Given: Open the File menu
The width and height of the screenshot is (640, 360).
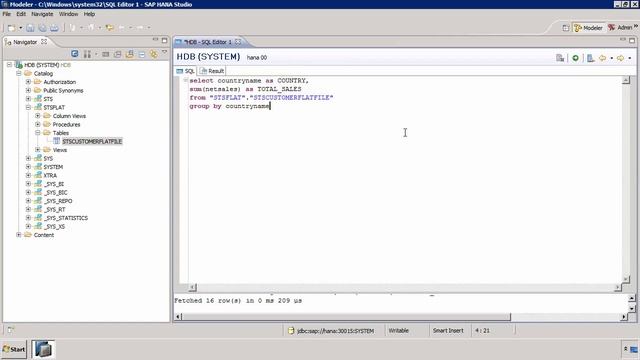Looking at the screenshot, I should pyautogui.click(x=7, y=14).
